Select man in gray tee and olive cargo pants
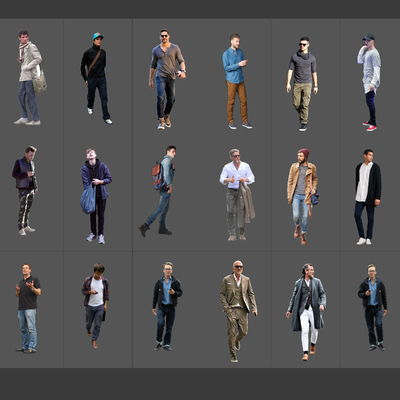The image size is (400, 400). (x=302, y=84)
